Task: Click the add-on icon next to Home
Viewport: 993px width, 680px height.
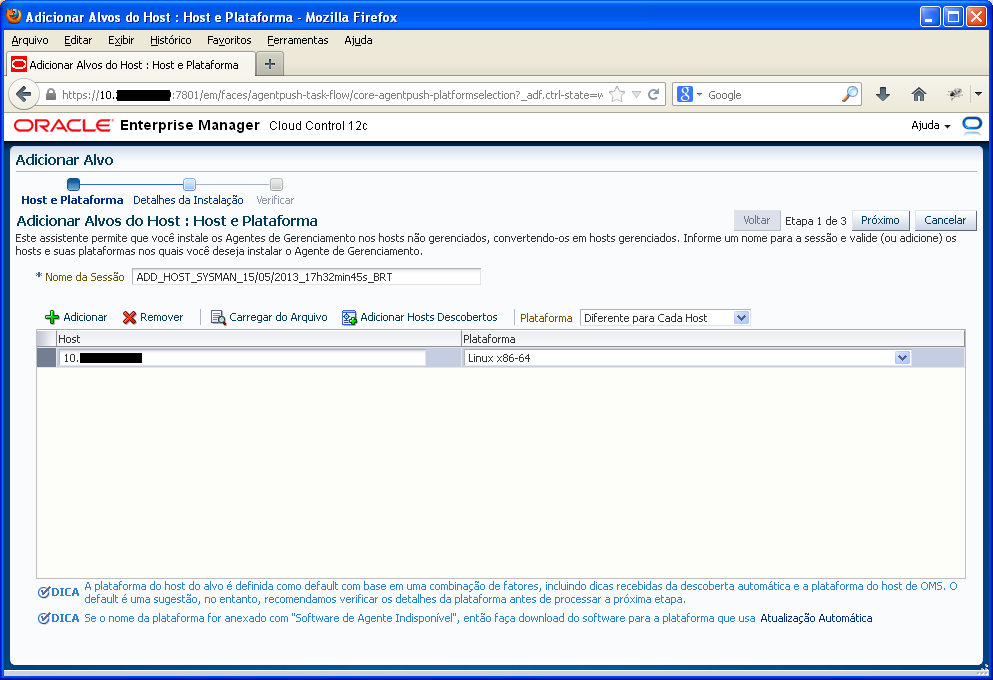Action: coord(955,94)
